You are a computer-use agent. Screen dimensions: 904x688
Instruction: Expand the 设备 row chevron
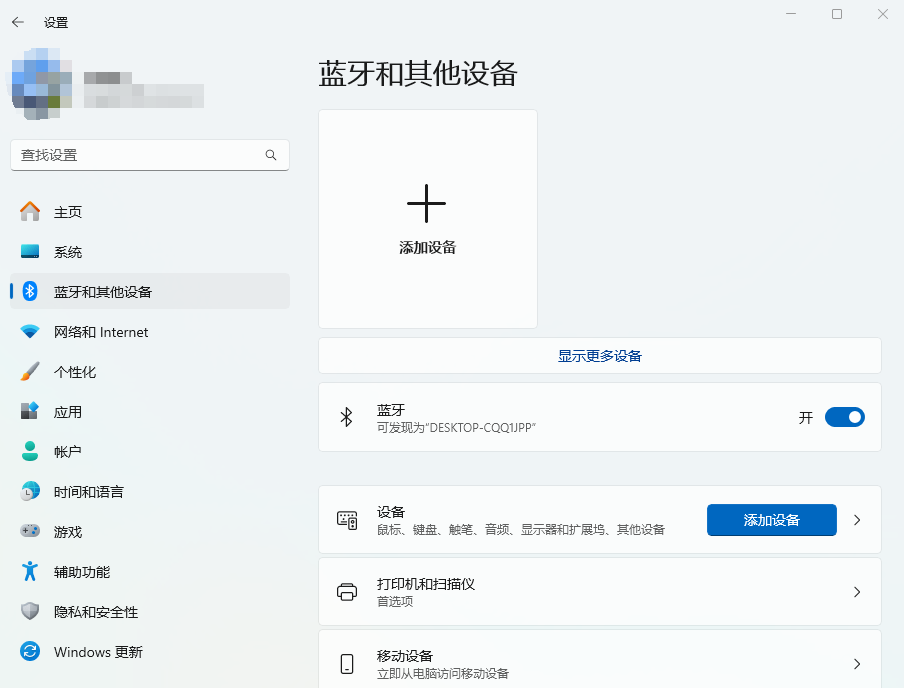(x=857, y=520)
